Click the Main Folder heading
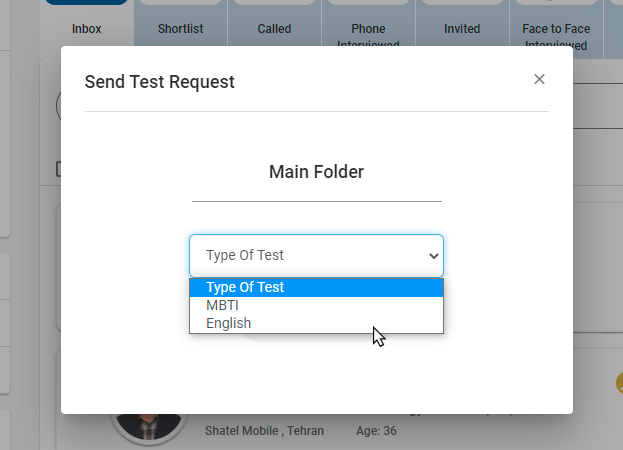 pos(316,172)
